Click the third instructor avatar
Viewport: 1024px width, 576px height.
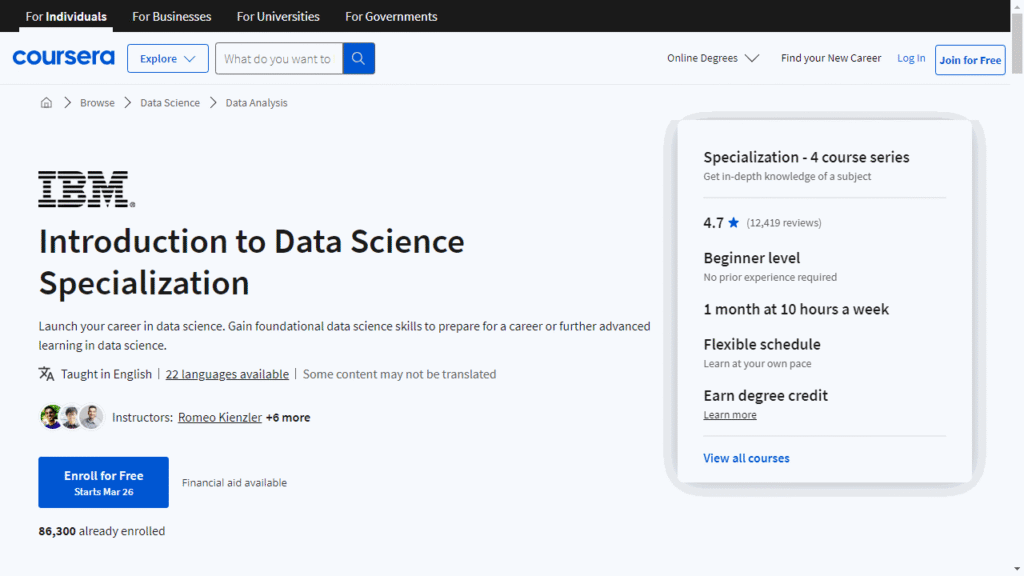tap(92, 417)
